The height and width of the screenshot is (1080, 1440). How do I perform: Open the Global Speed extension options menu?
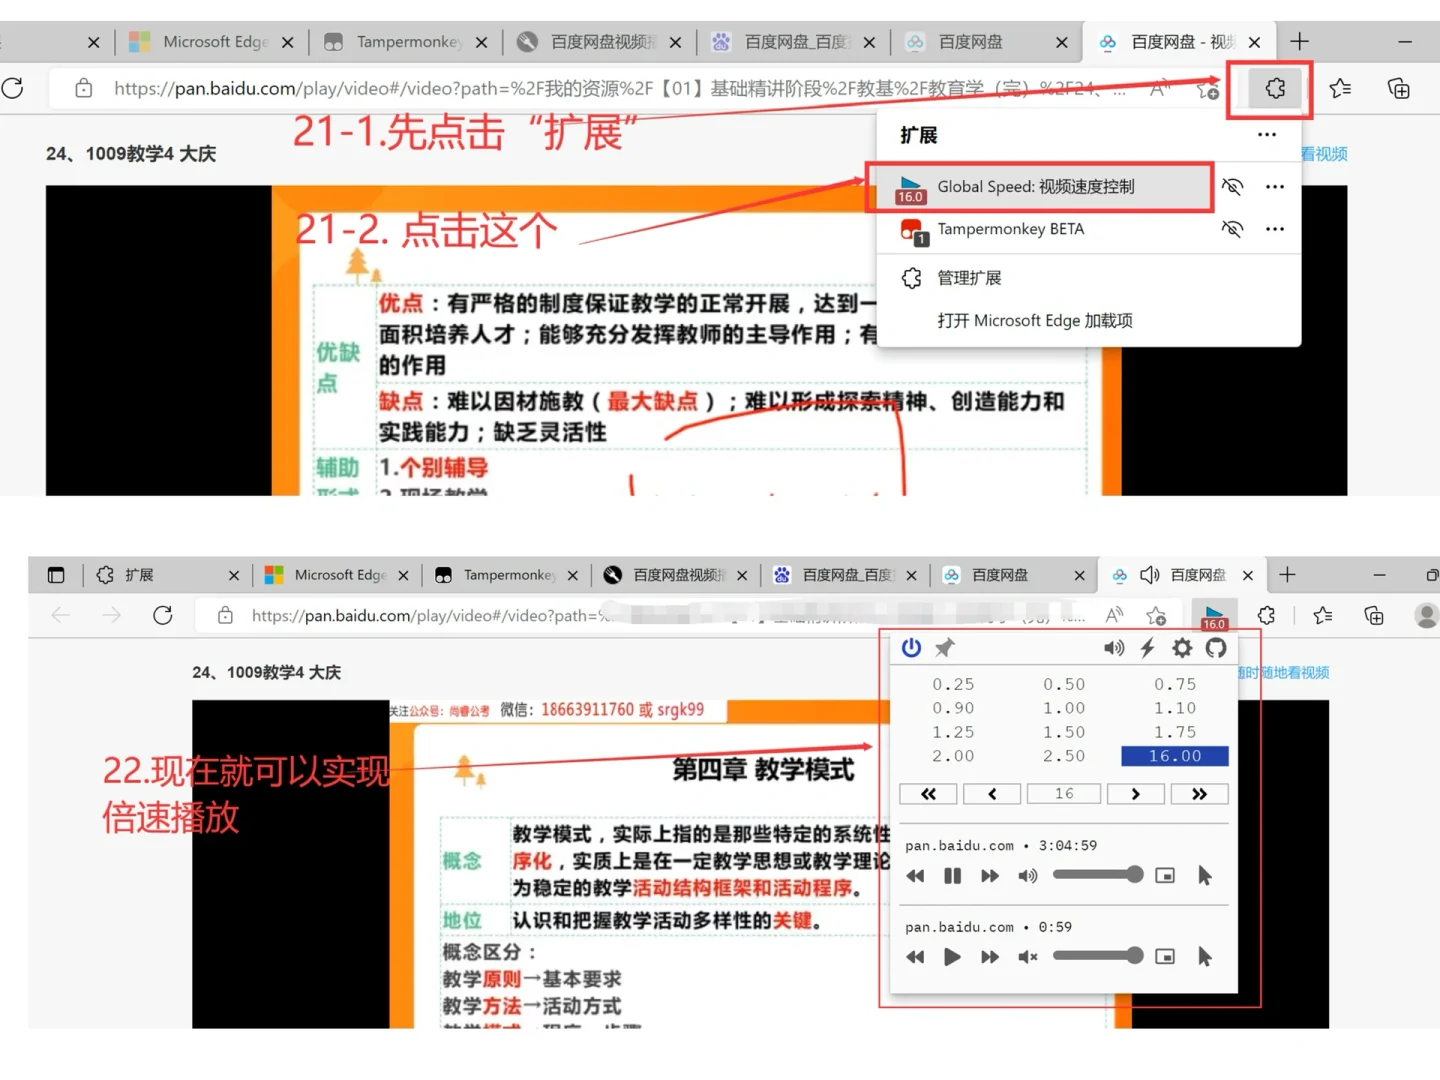(1275, 186)
